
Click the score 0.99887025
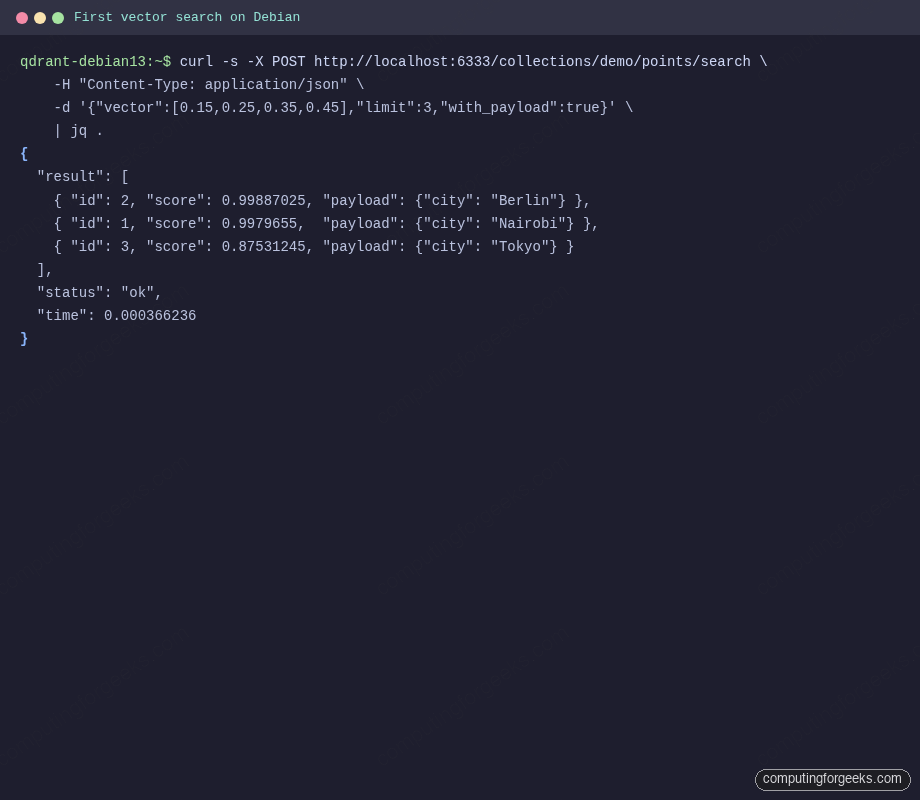263,200
